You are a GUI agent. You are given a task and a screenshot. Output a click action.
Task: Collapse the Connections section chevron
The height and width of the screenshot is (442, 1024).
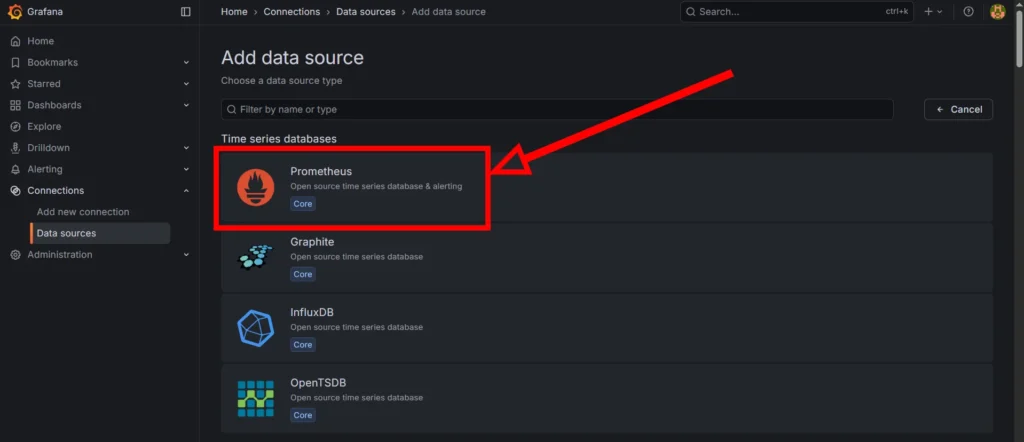pos(186,191)
